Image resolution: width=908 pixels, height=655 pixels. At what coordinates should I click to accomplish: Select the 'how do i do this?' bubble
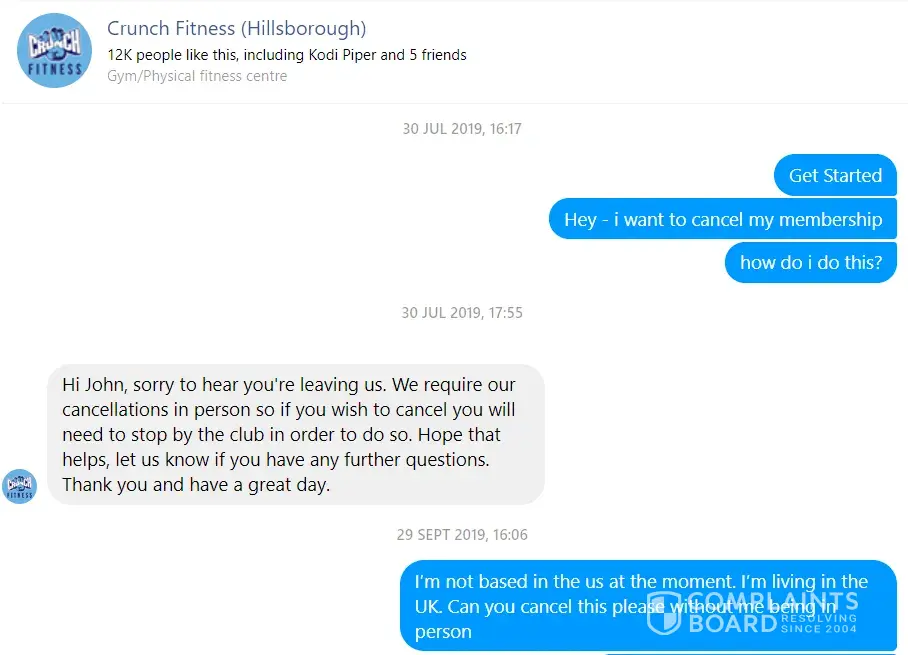(811, 262)
